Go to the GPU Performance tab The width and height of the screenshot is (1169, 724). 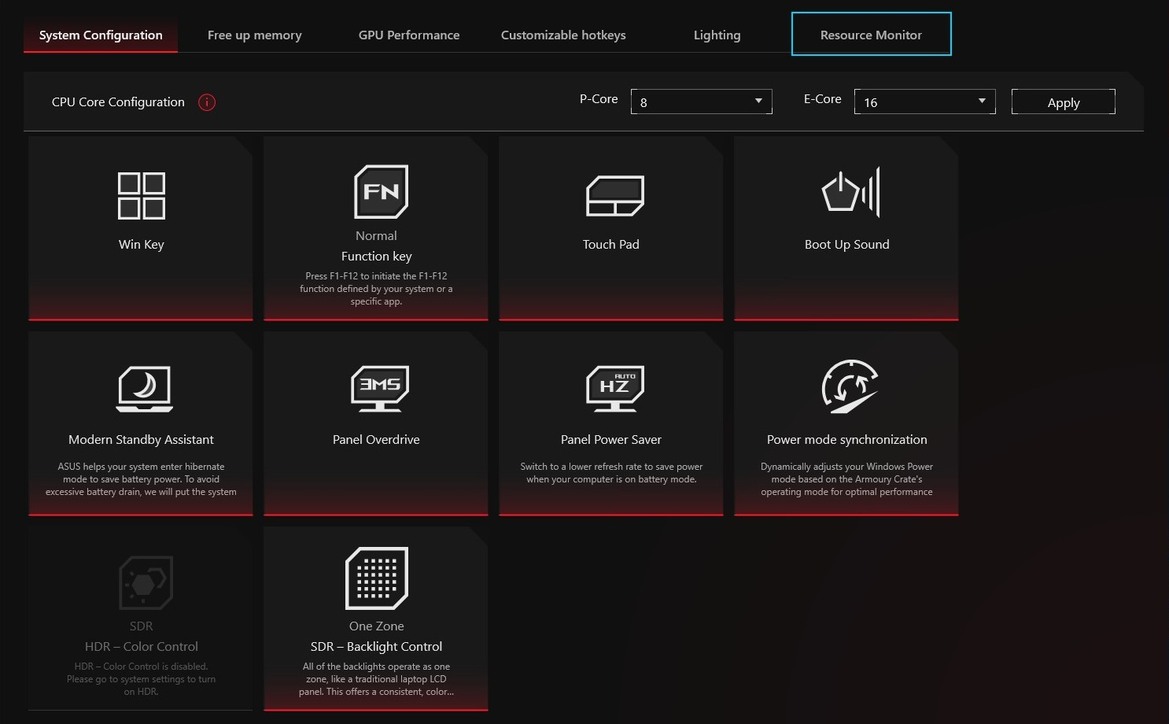(409, 35)
